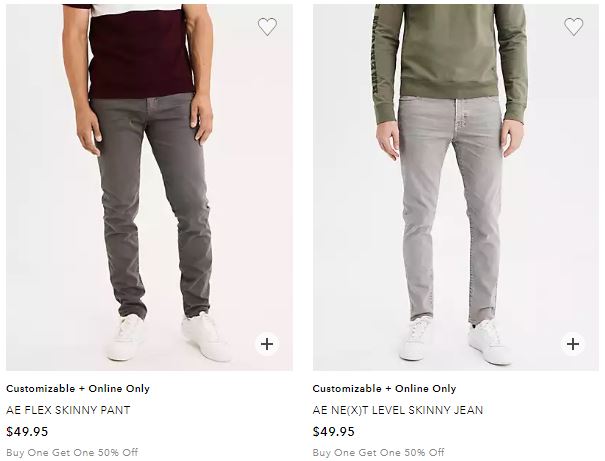Viewport: 605px width, 461px height.
Task: Click the $49.95 price under Ne(x)t Level Jean
Action: (x=333, y=431)
